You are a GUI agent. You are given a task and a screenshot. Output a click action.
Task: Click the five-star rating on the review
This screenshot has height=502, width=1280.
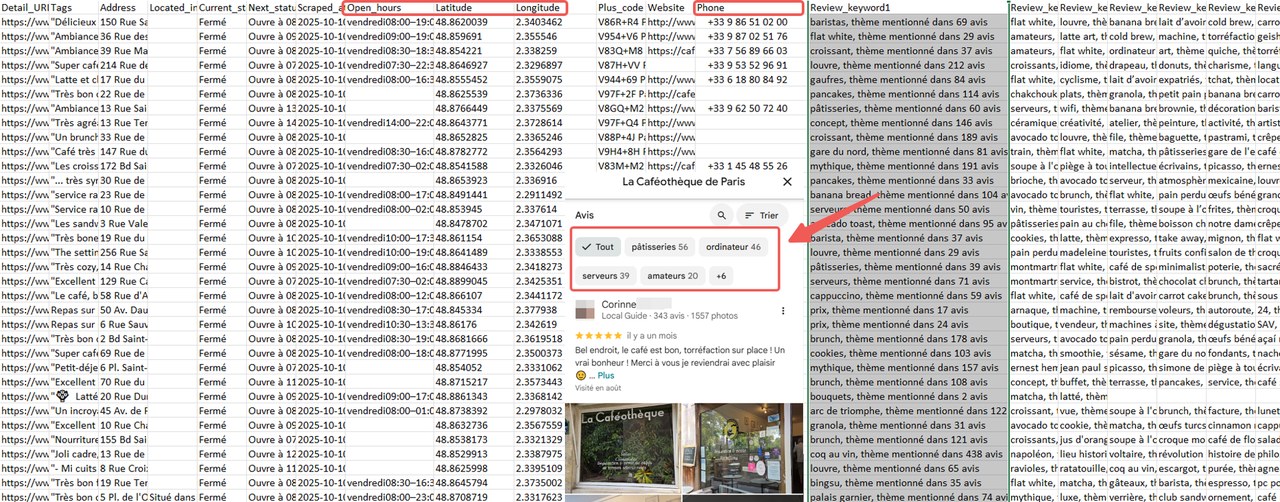598,335
